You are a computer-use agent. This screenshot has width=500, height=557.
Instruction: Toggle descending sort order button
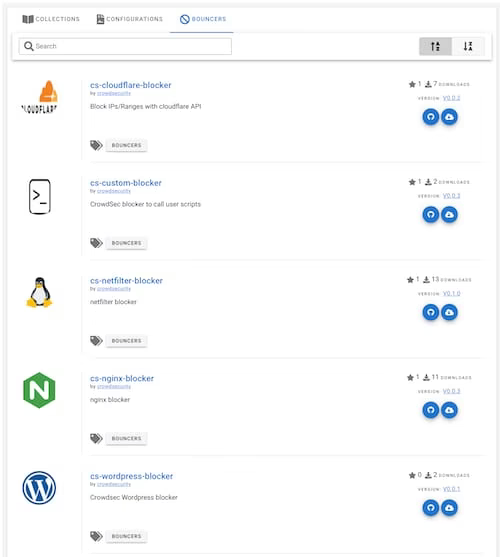[468, 46]
